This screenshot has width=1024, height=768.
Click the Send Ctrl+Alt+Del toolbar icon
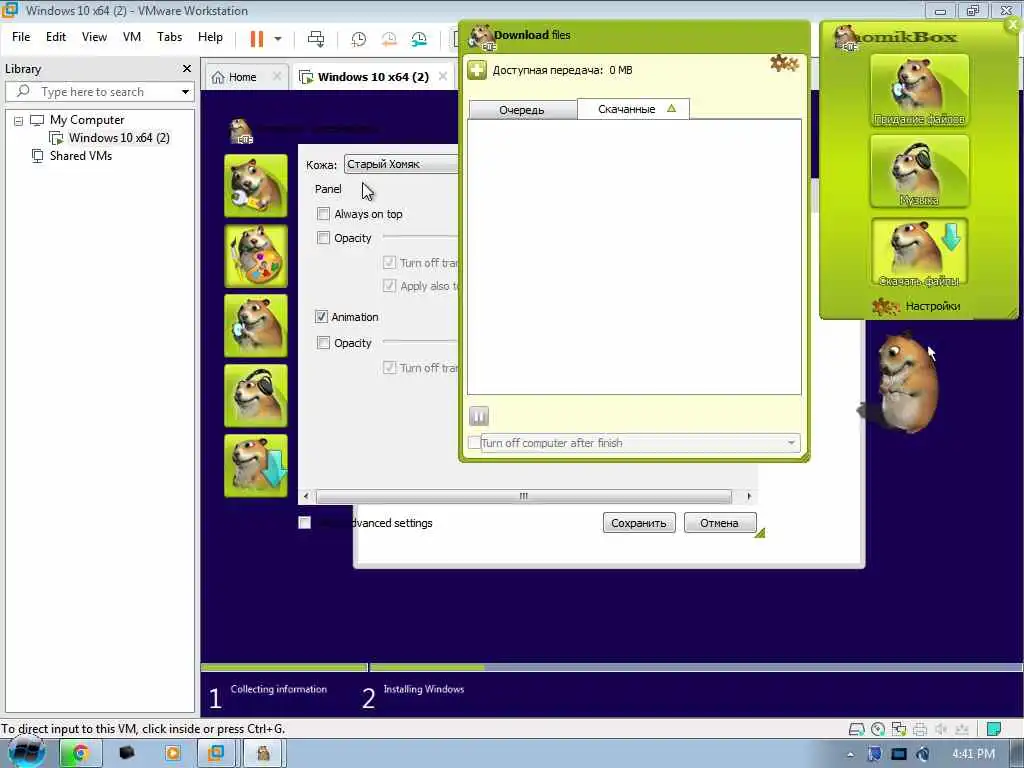pyautogui.click(x=316, y=39)
